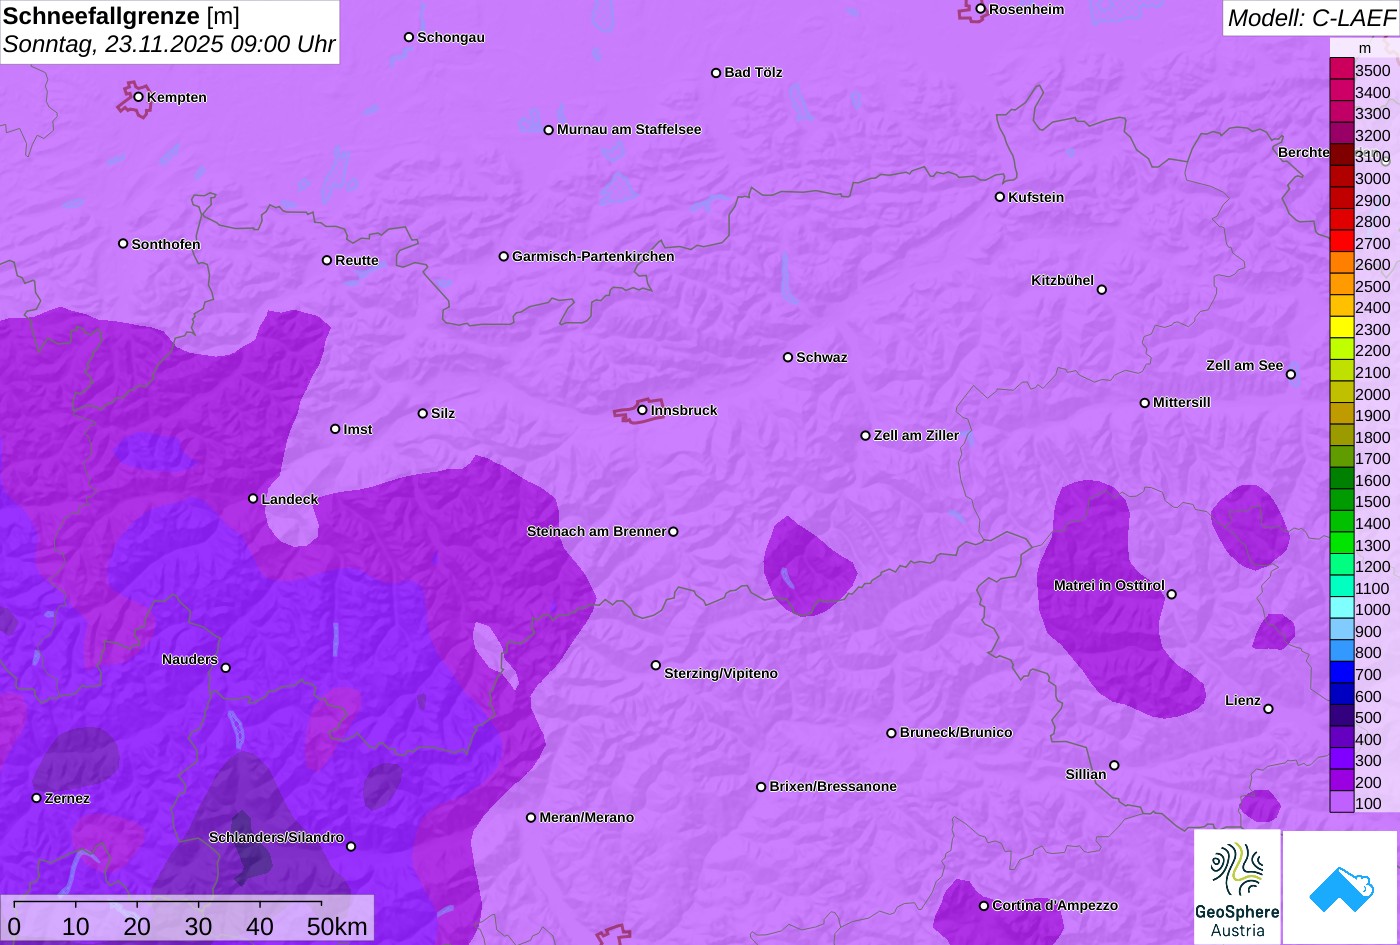Click the Meran/Merano label

coord(587,817)
